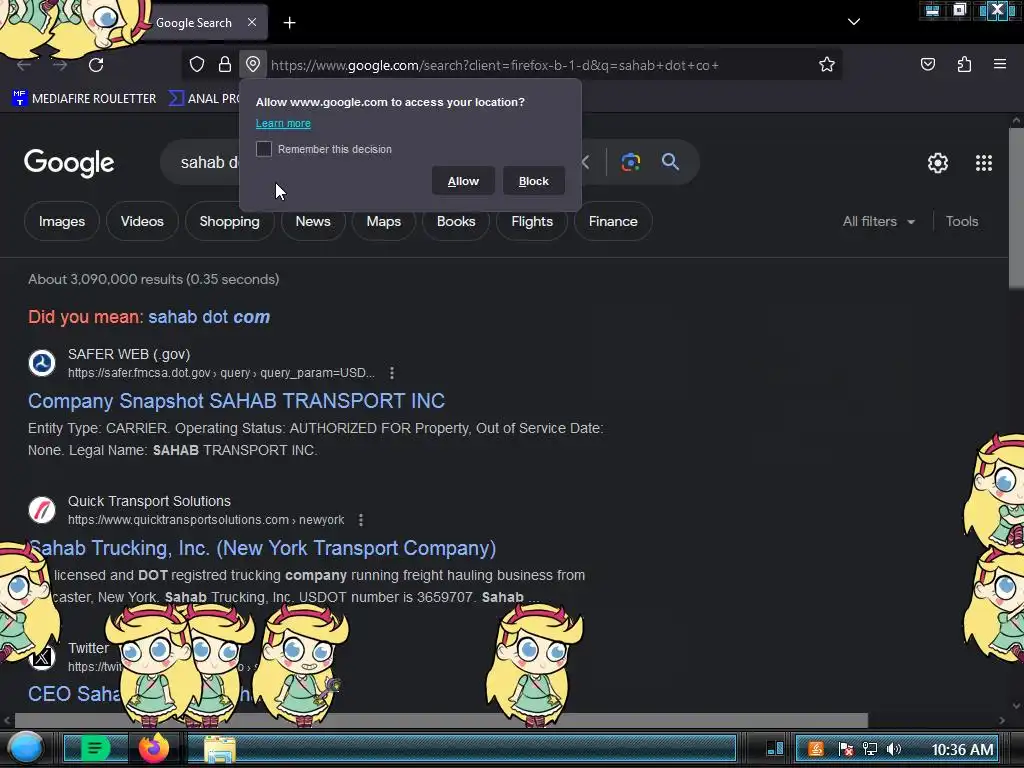Tick Remember this decision checkbox
This screenshot has width=1024, height=768.
(264, 149)
